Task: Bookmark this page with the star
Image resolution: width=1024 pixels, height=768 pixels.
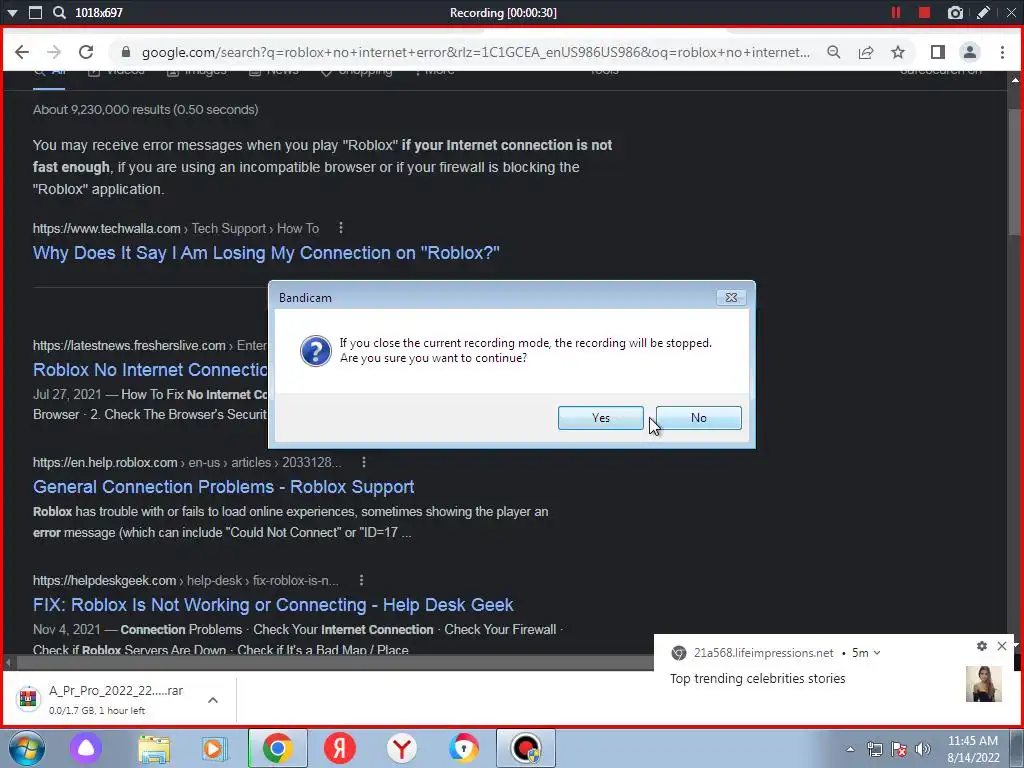Action: coord(898,52)
